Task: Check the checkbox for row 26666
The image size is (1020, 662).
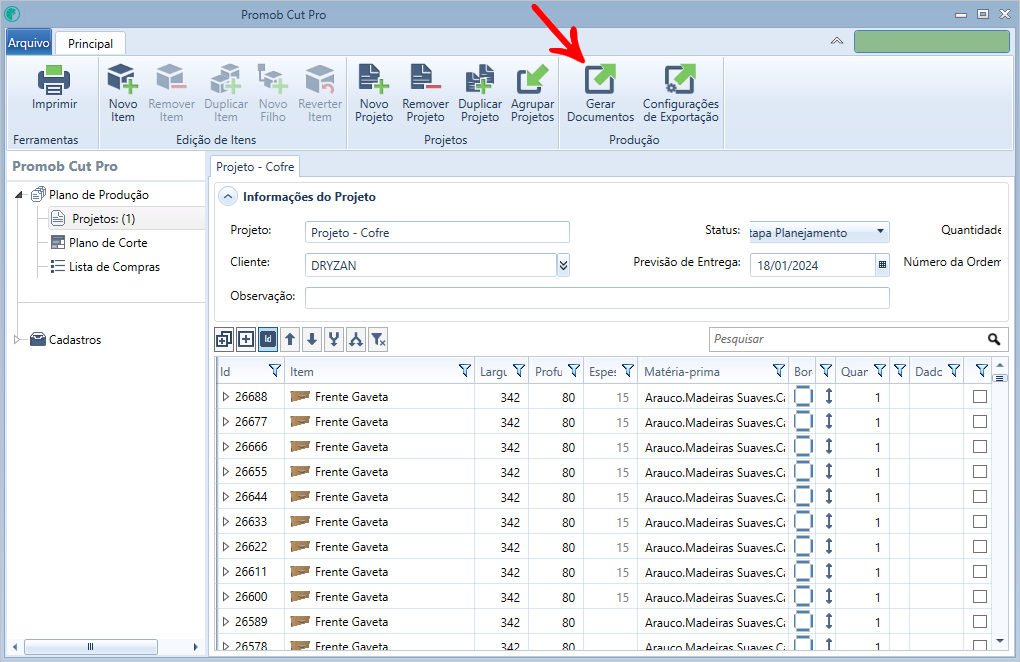Action: coord(980,447)
